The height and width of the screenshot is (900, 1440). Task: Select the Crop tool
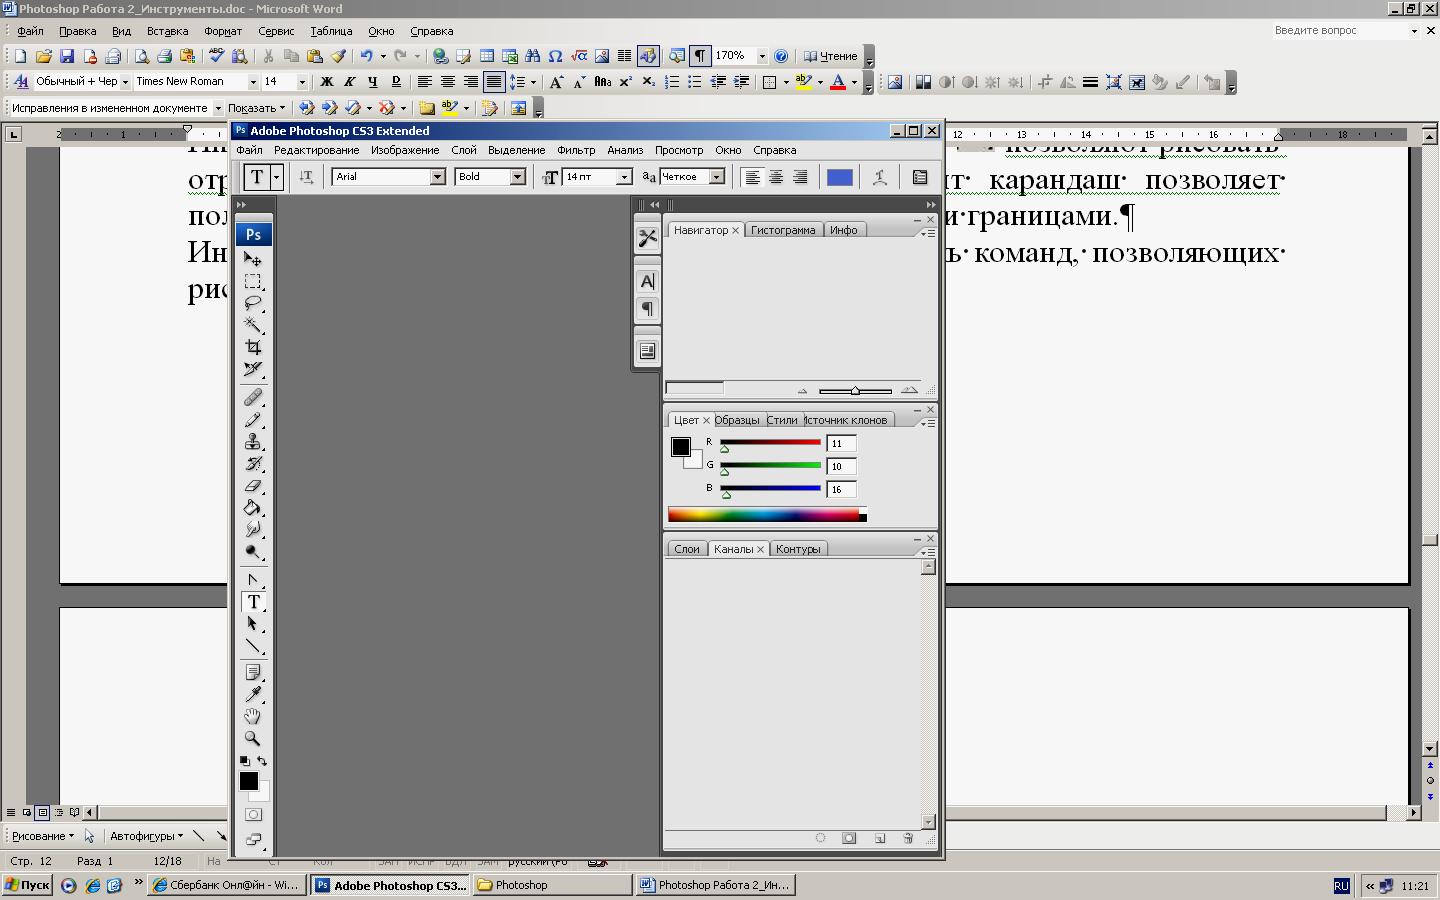click(x=253, y=347)
